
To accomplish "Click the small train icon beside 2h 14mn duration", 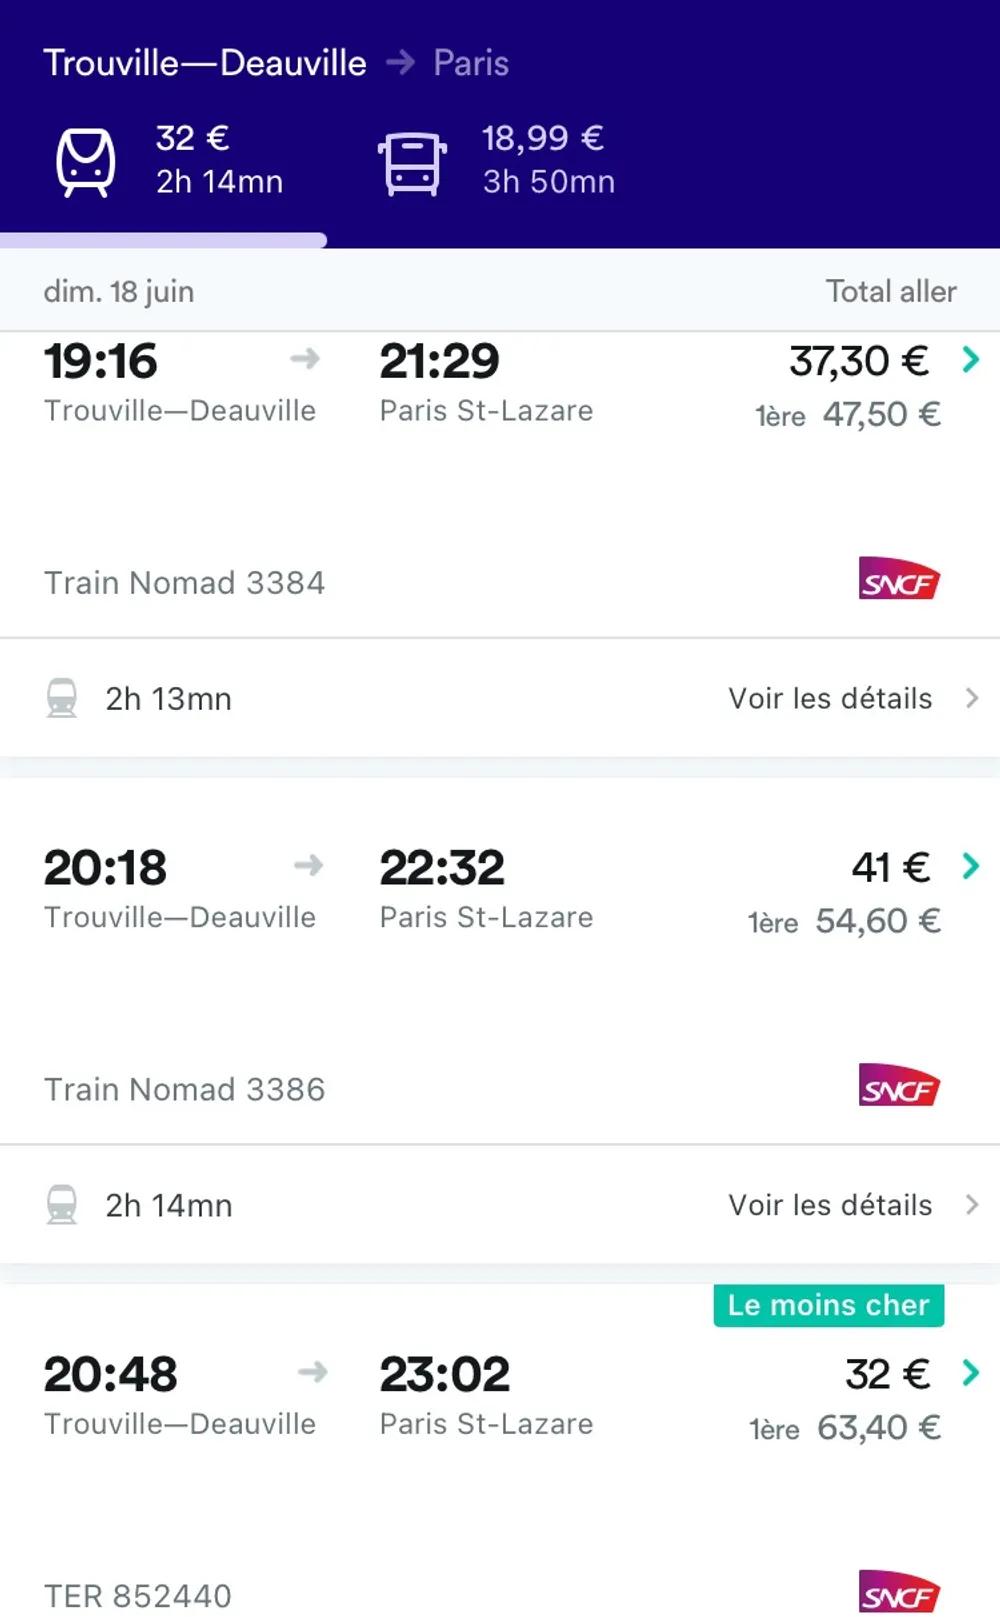I will pos(62,1204).
